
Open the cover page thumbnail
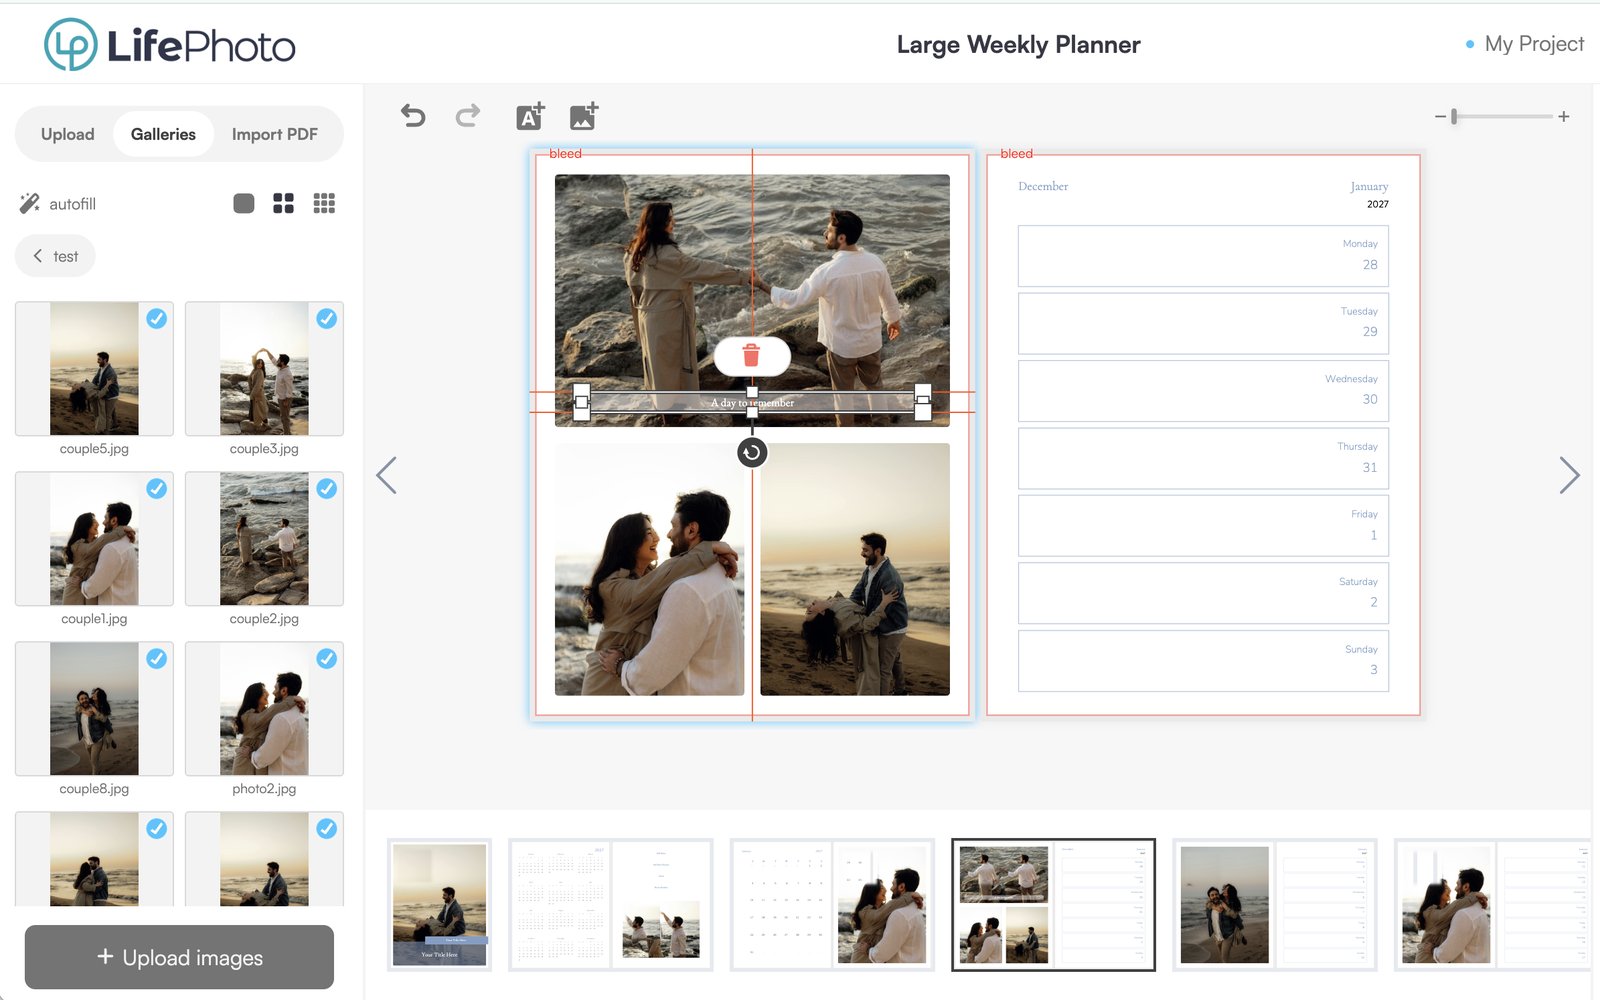pyautogui.click(x=440, y=905)
